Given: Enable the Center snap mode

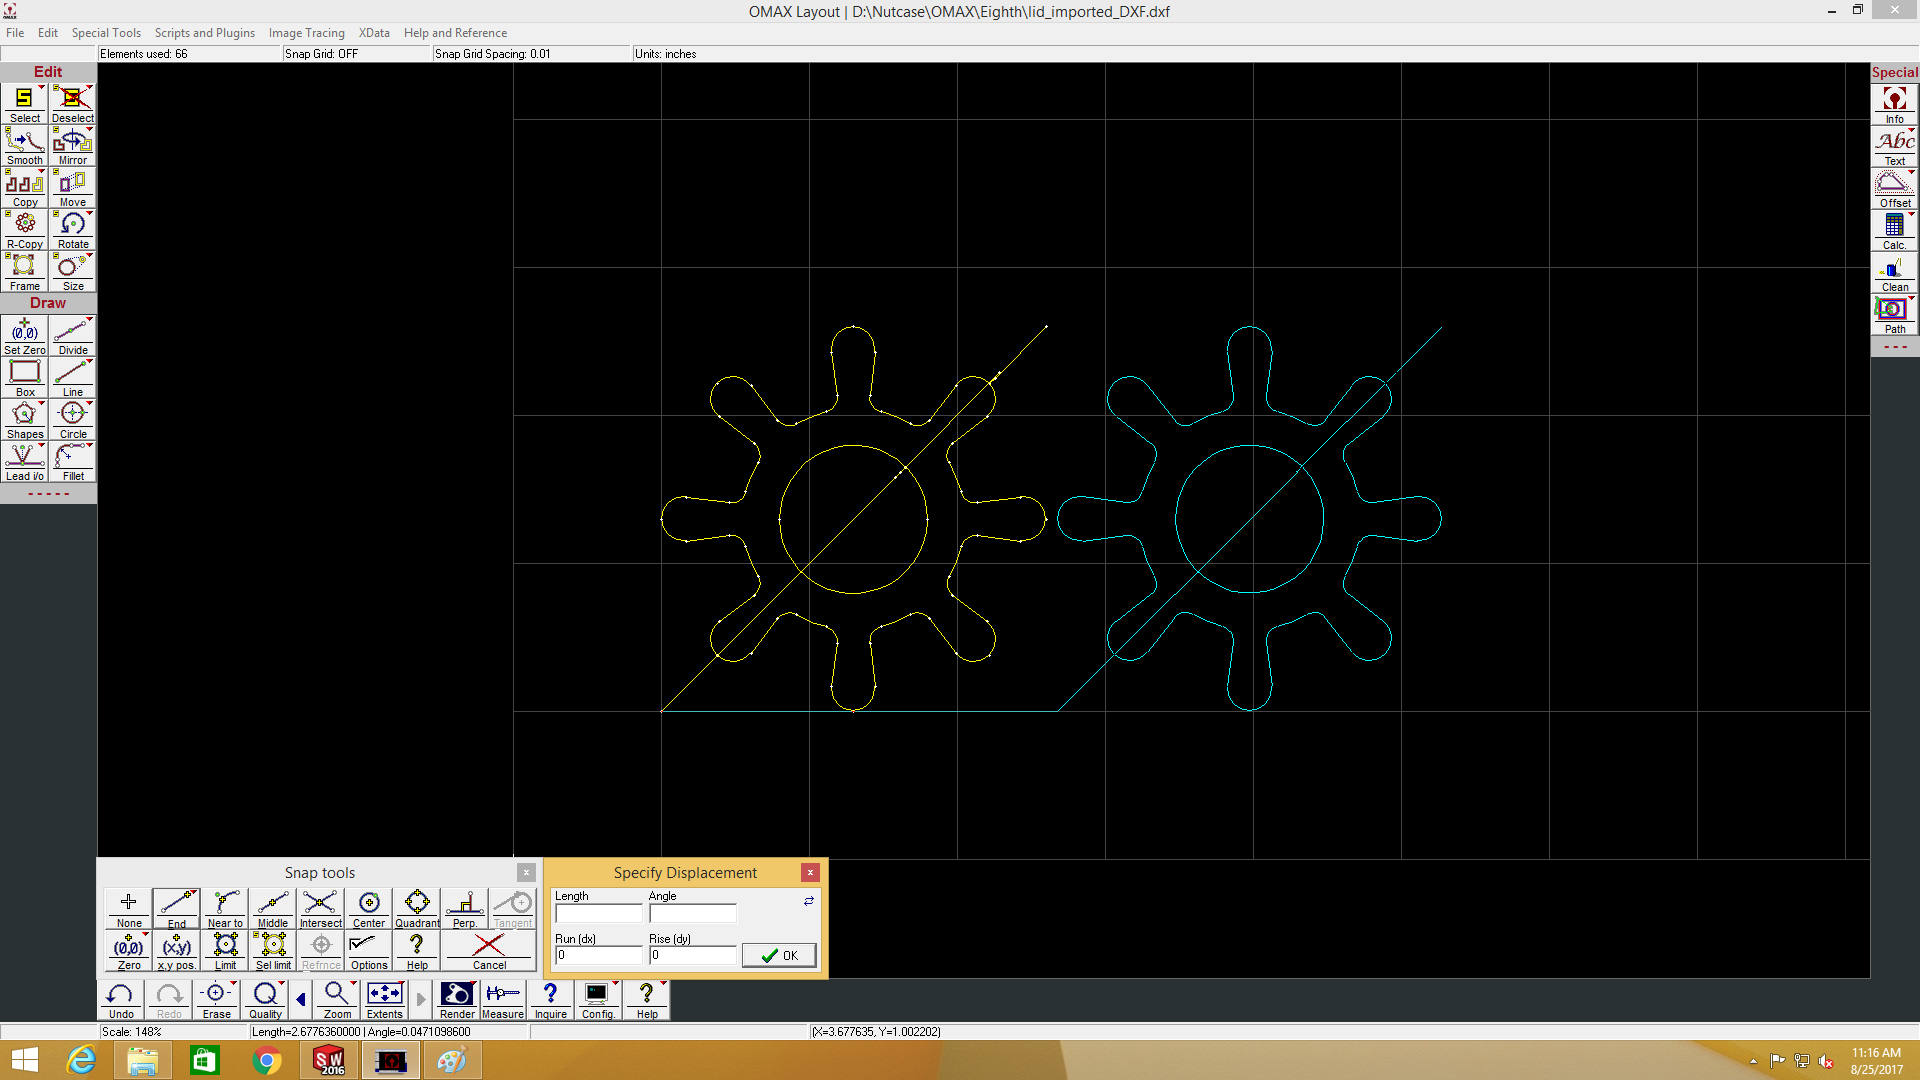Looking at the screenshot, I should pyautogui.click(x=368, y=908).
